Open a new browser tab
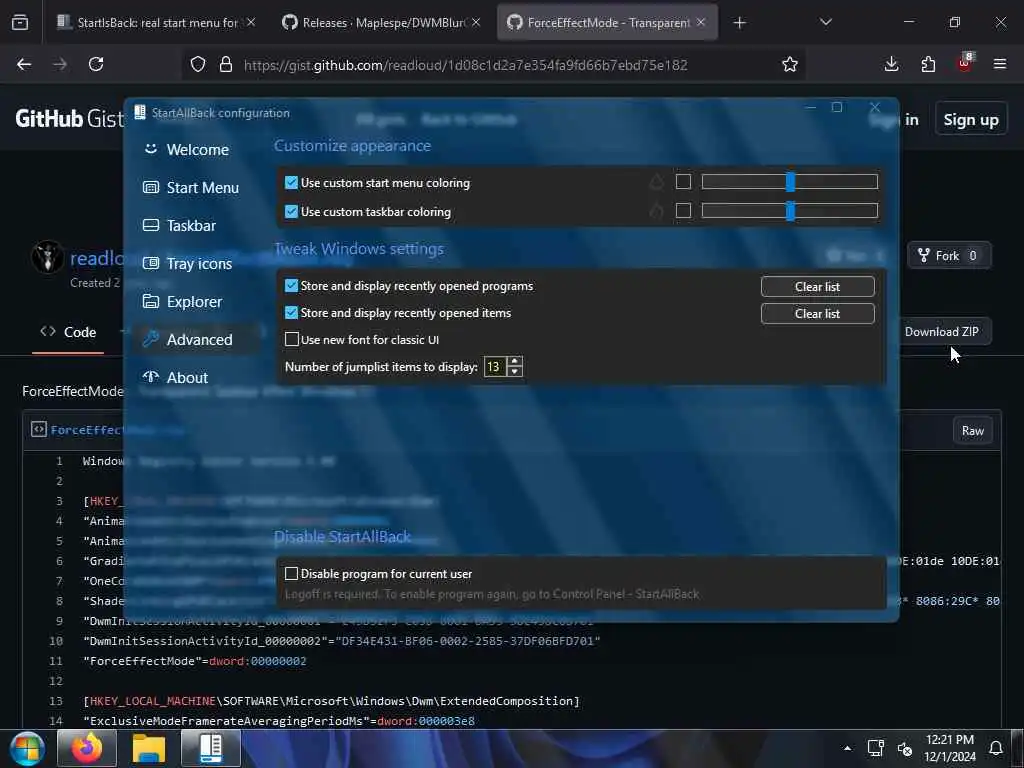The height and width of the screenshot is (768, 1024). [739, 23]
